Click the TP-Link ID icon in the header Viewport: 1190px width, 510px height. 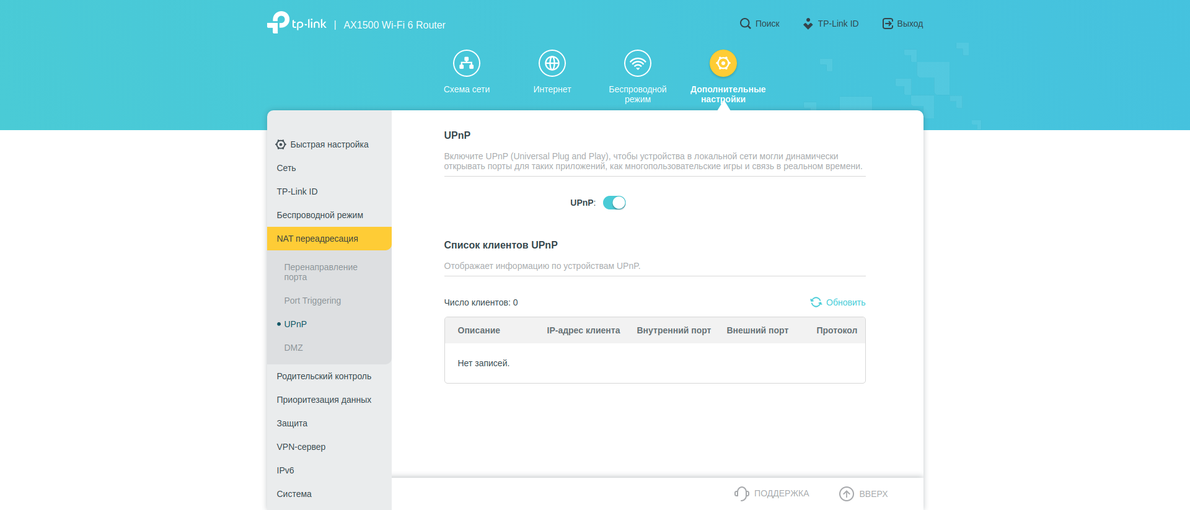(808, 24)
